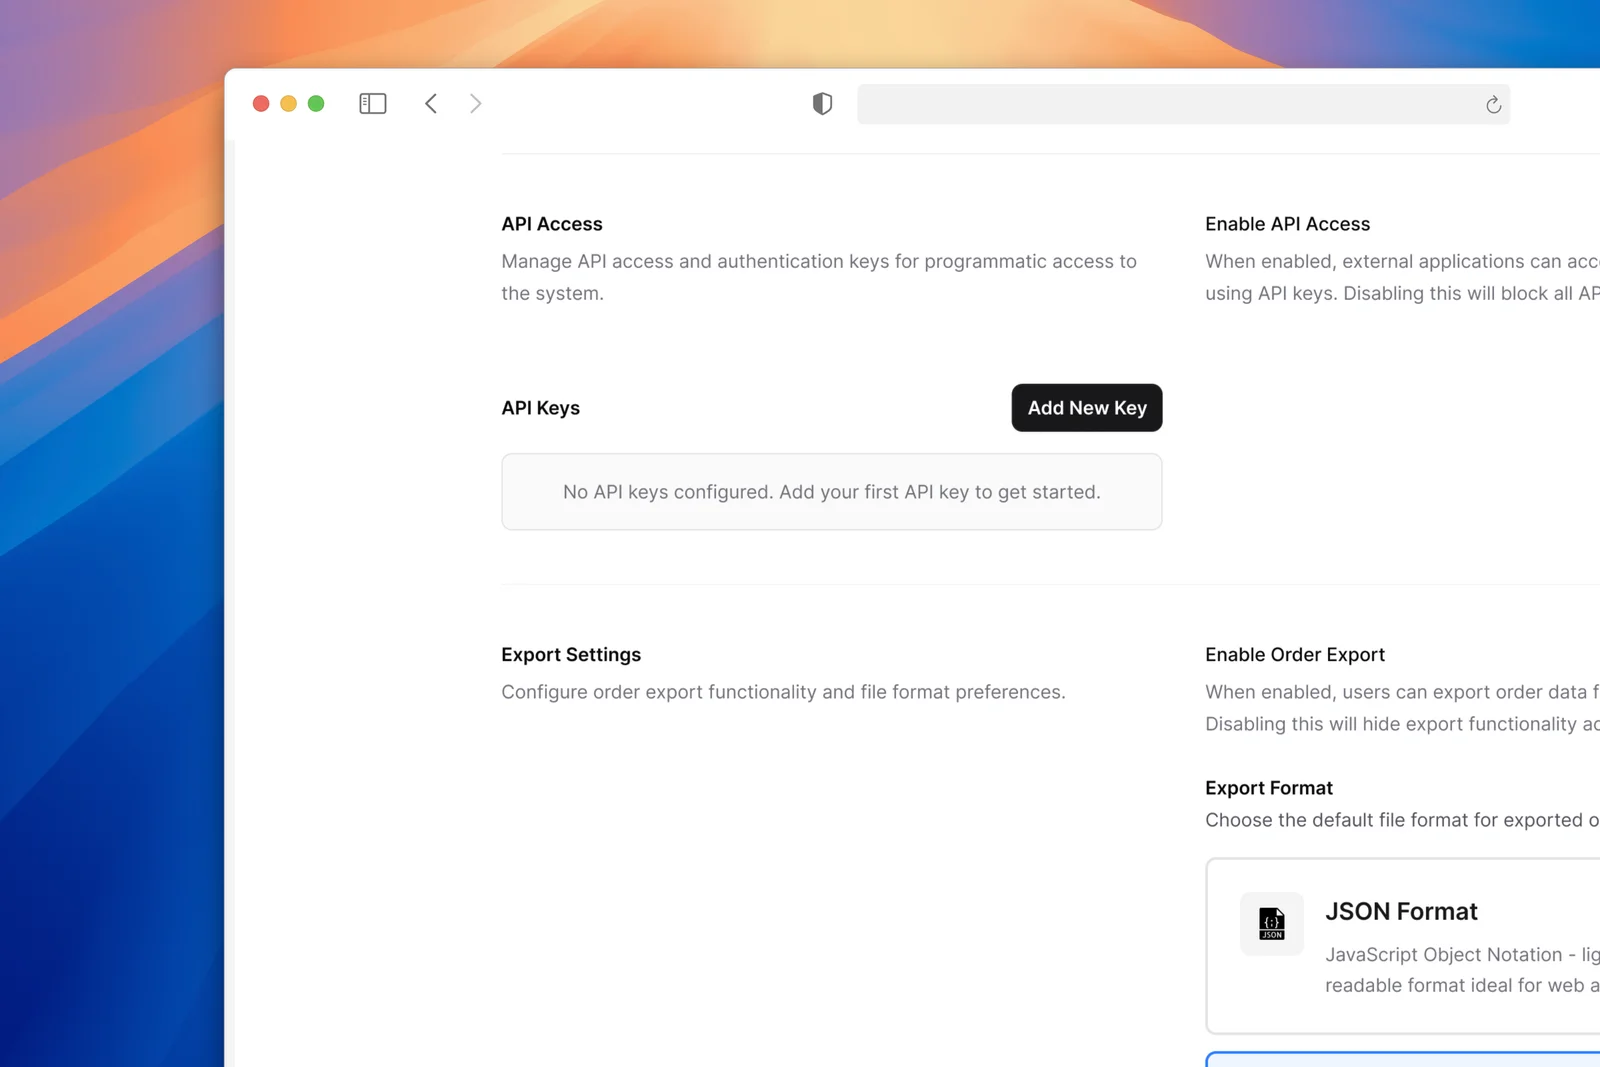
Task: Zoom the window with the green traffic light
Action: [316, 103]
